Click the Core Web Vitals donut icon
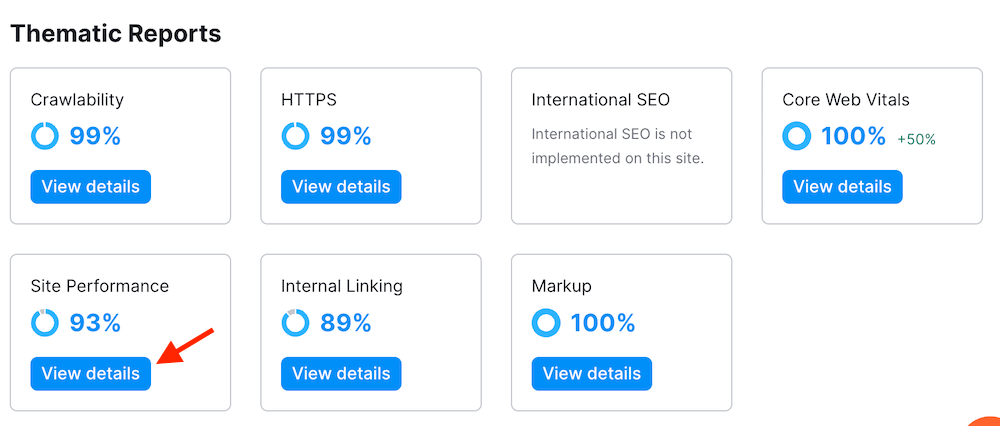 point(797,136)
